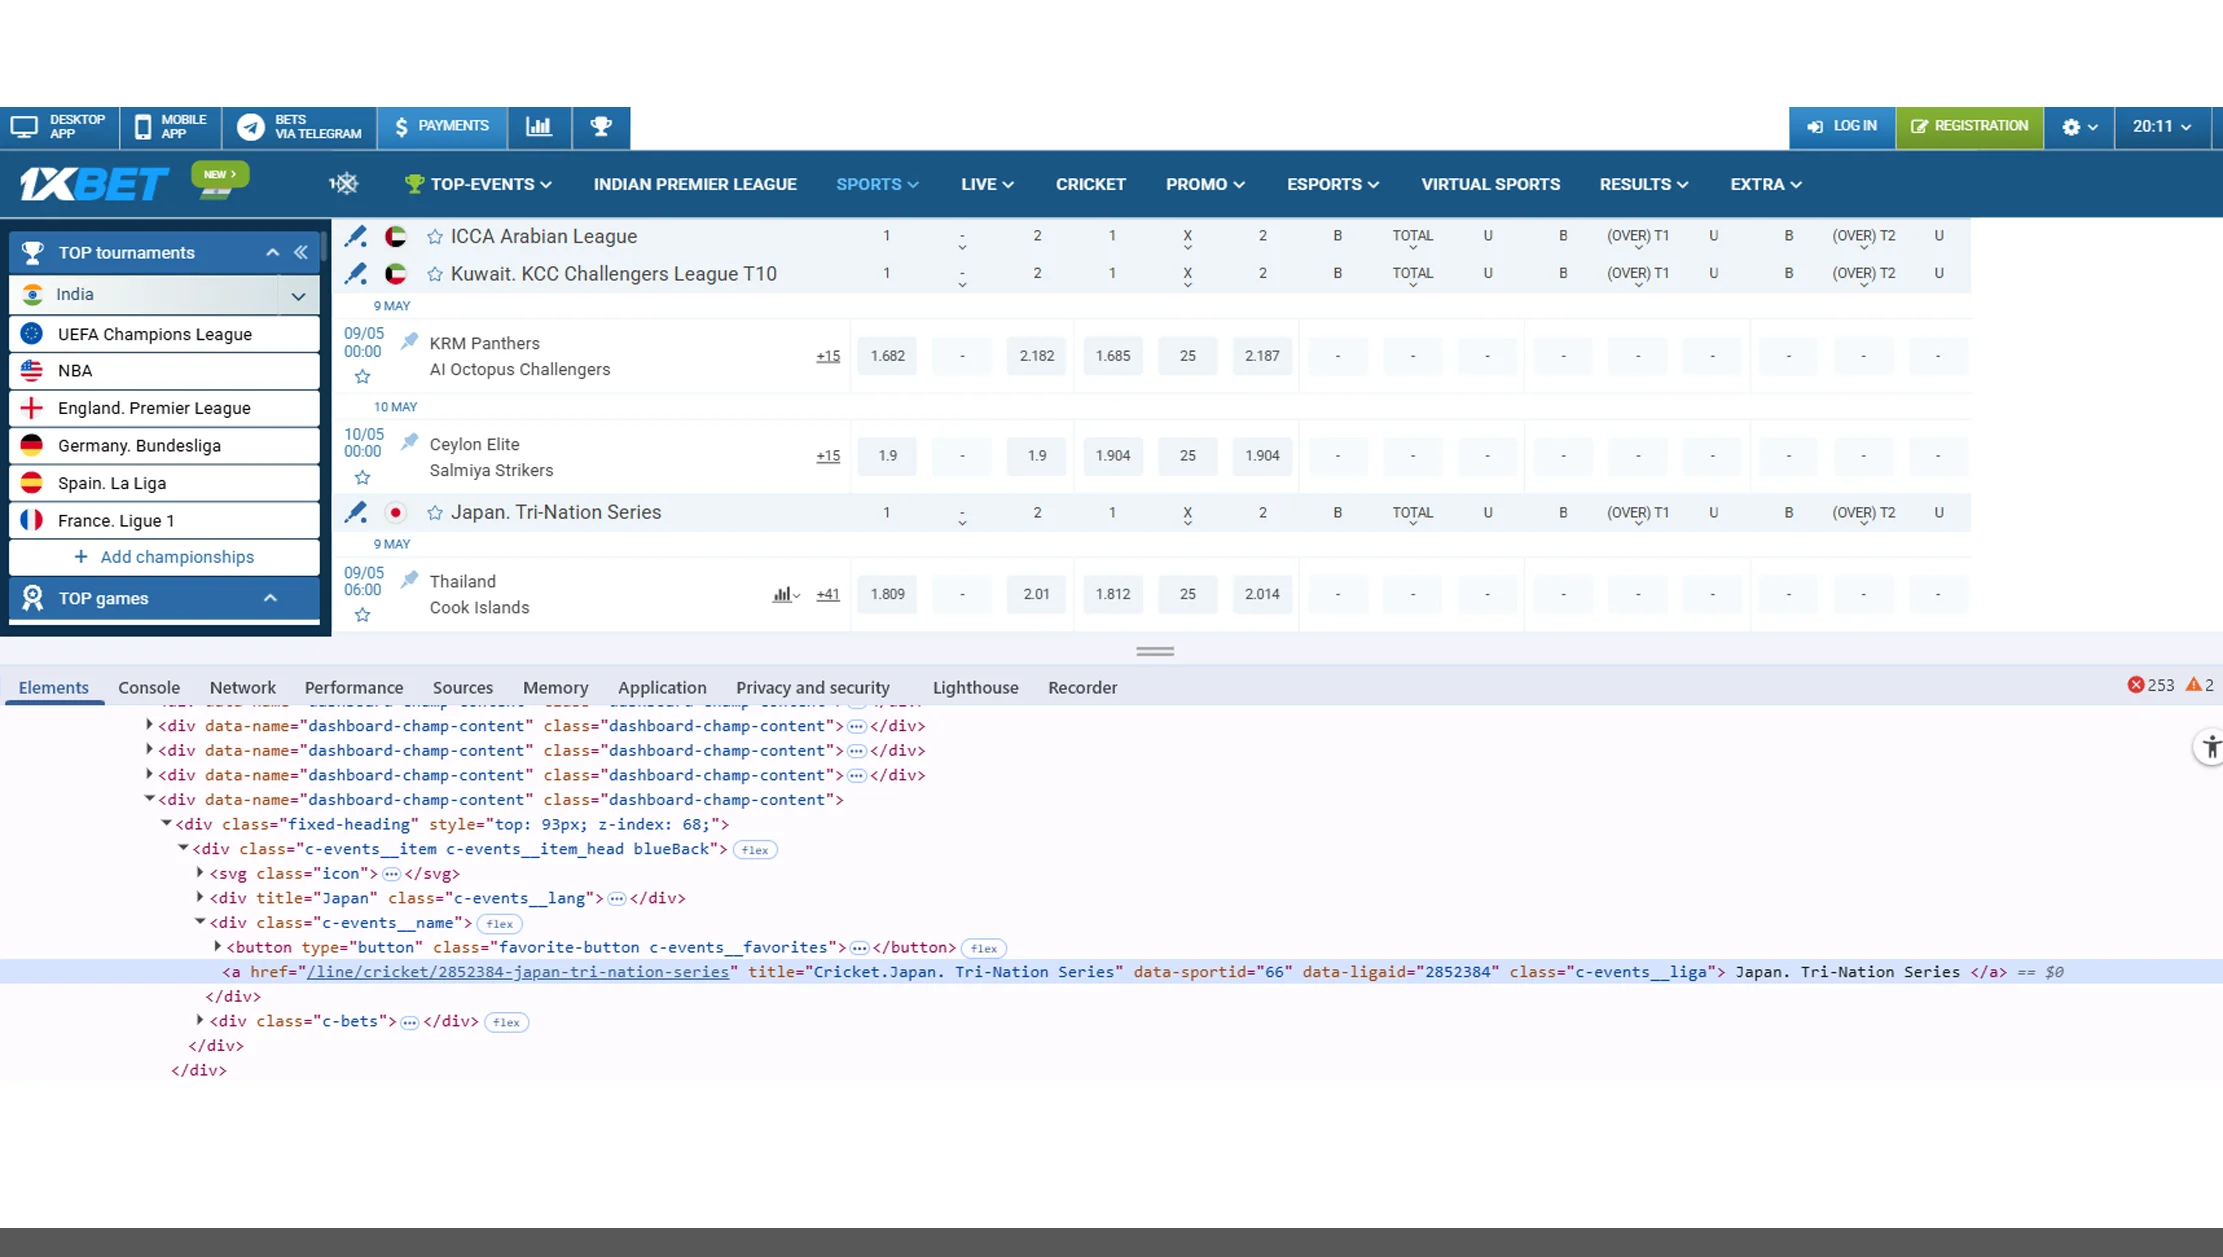2223x1257 pixels.
Task: Select odds 1.682 for KRM Panthers
Action: pos(887,356)
